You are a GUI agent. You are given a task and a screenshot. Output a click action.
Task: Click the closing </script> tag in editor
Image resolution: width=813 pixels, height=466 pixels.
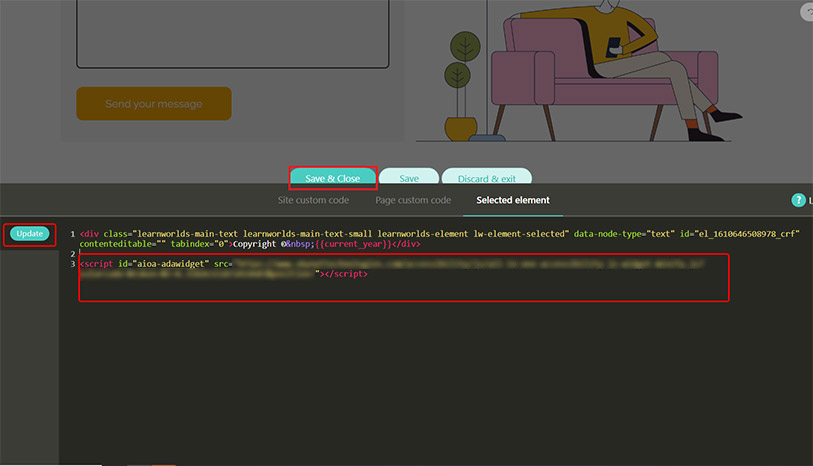click(347, 274)
